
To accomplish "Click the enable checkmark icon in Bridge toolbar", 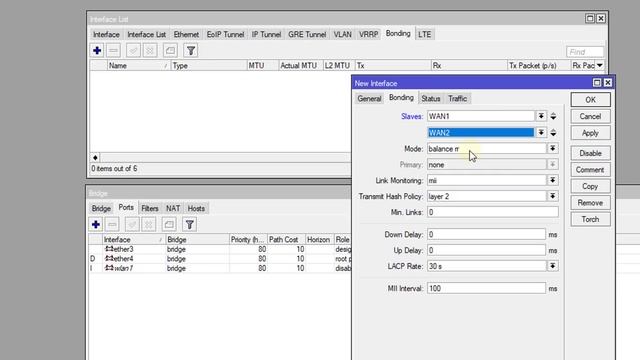I will 132,224.
